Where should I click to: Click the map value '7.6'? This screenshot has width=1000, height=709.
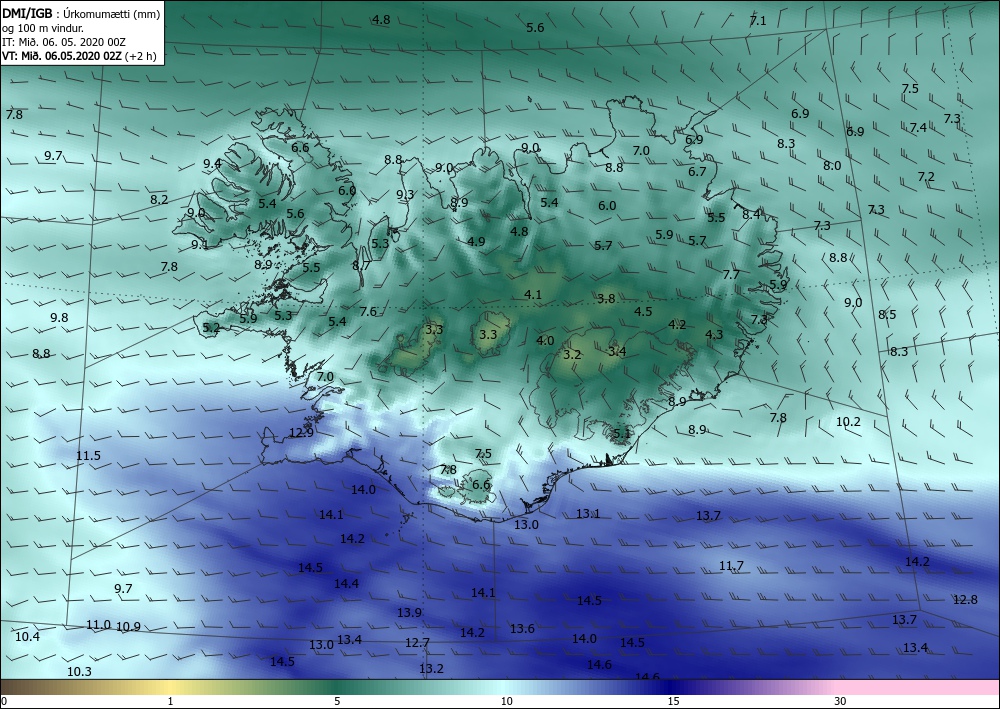368,311
